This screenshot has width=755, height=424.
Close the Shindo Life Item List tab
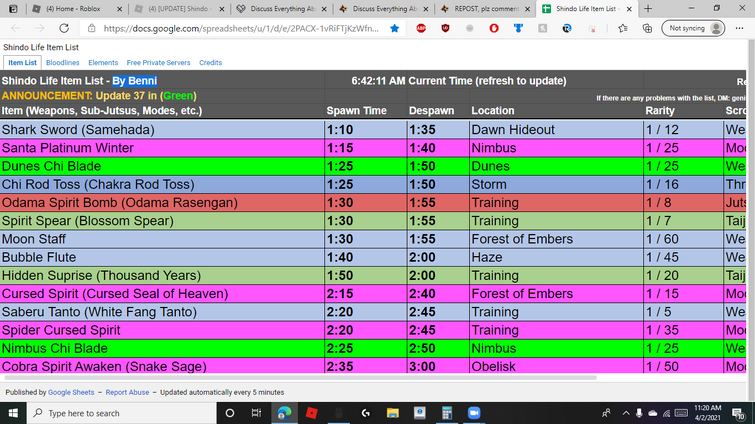629,9
